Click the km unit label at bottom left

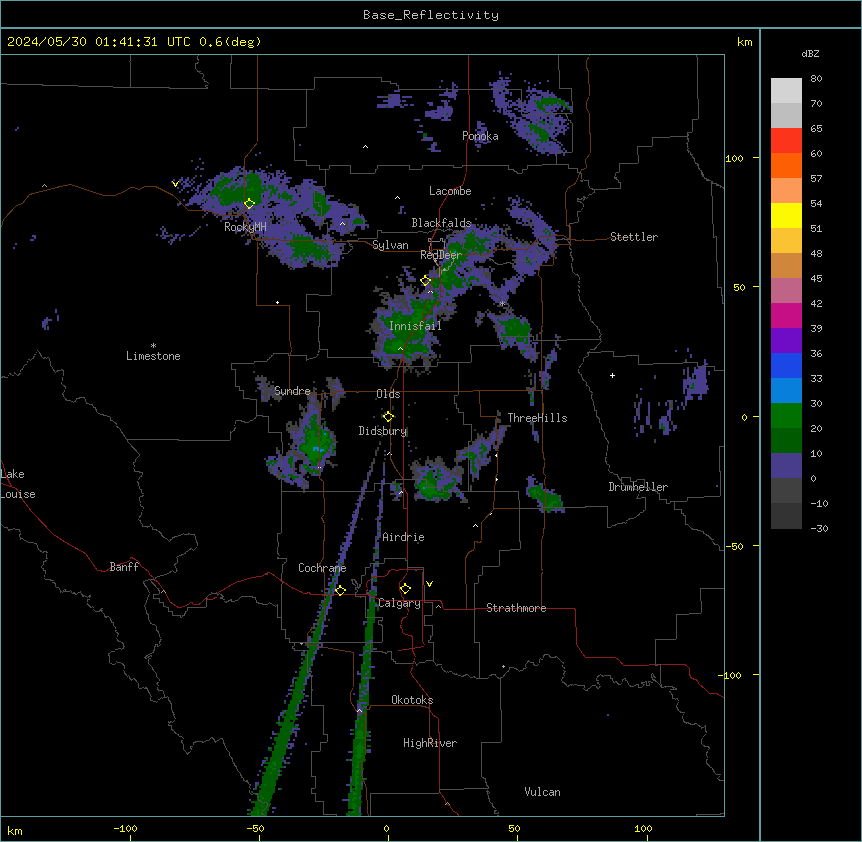click(15, 831)
